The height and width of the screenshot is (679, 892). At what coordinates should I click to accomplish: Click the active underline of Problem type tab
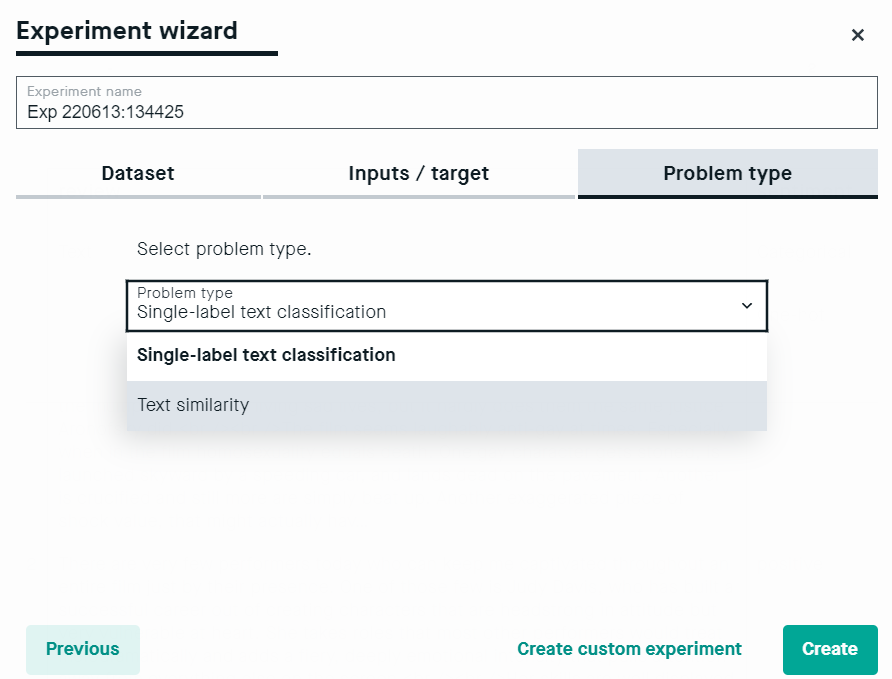click(x=728, y=197)
